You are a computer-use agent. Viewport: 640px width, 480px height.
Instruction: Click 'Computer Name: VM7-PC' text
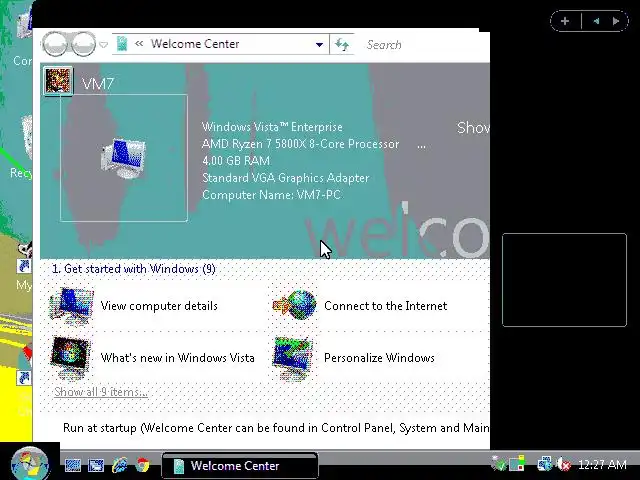[x=271, y=195]
